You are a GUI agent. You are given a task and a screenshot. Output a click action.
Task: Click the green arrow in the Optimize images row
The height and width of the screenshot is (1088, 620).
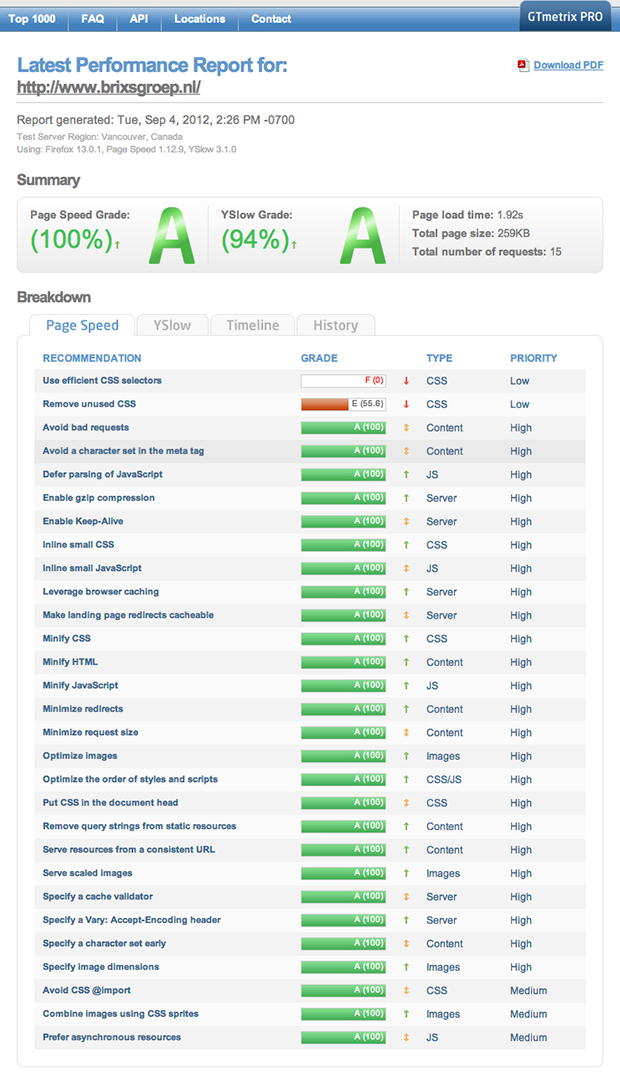[406, 756]
